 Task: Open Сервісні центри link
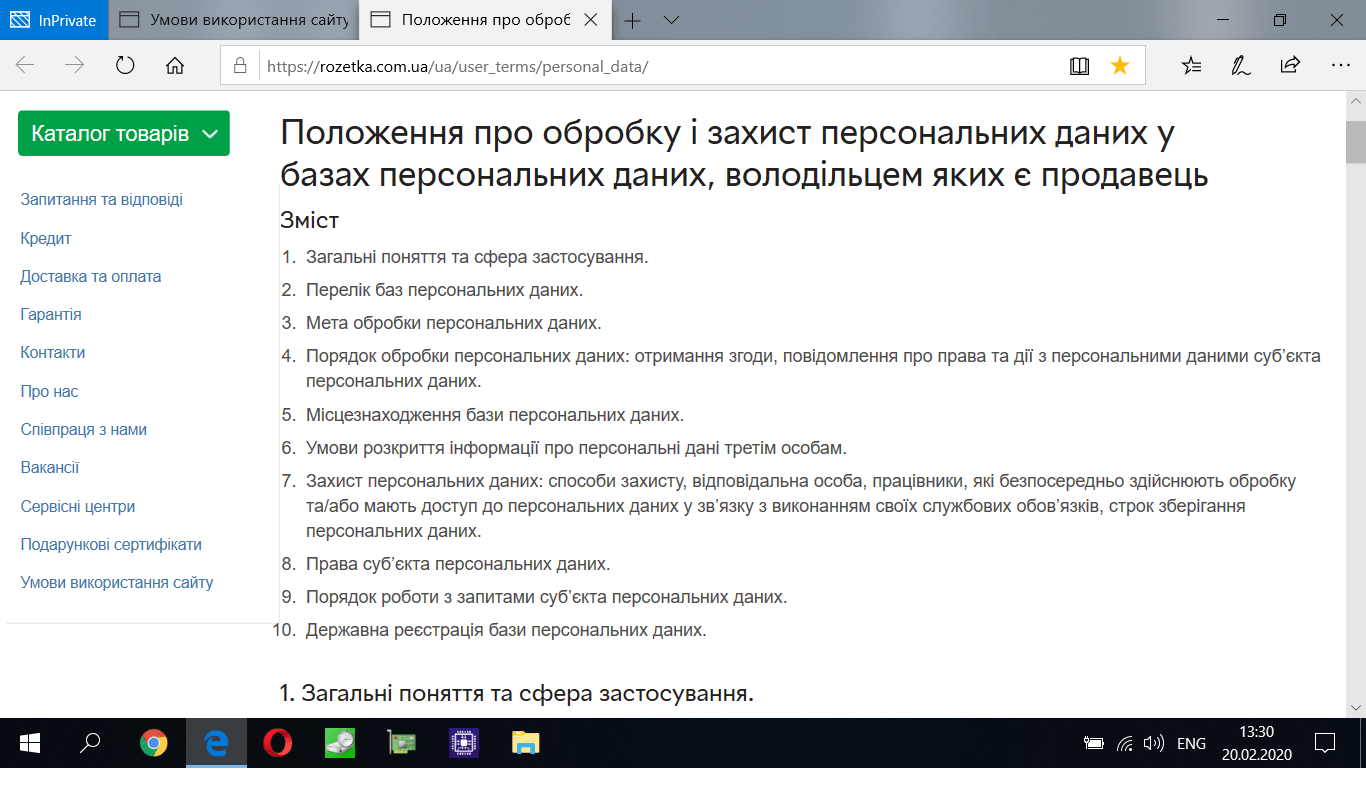point(78,506)
